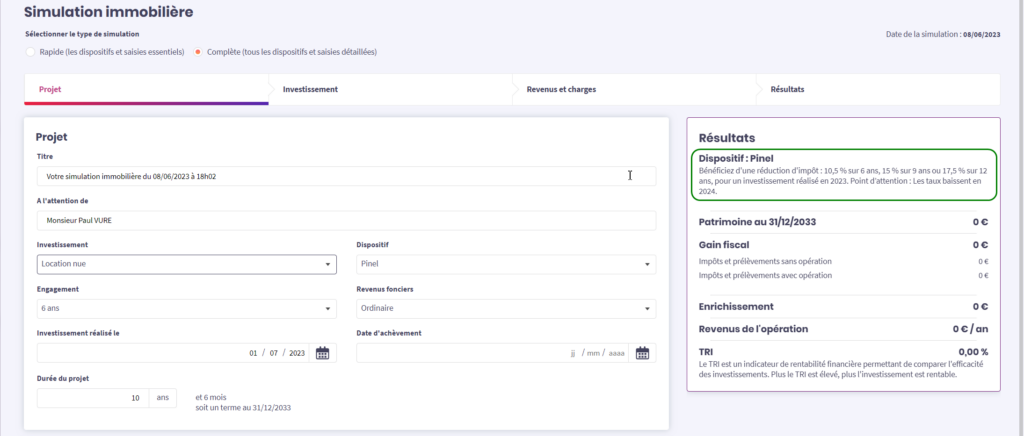Click the year placeholder in Date d'achèvement
This screenshot has height=436, width=1024.
tap(616, 353)
